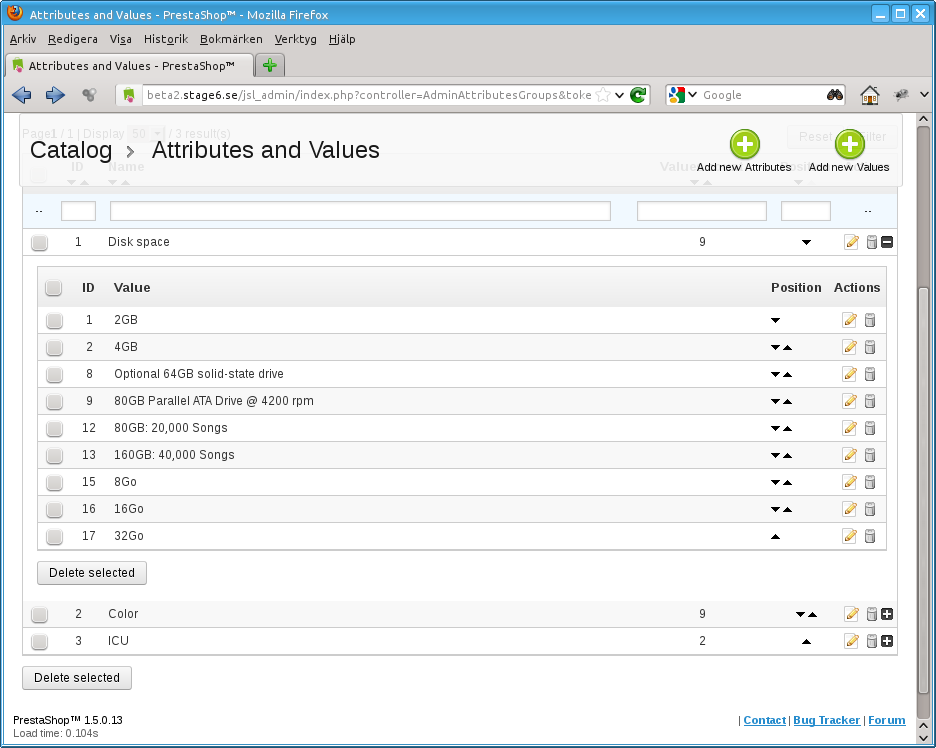Open the URL history dropdown arrow
This screenshot has width=936, height=748.
click(620, 95)
